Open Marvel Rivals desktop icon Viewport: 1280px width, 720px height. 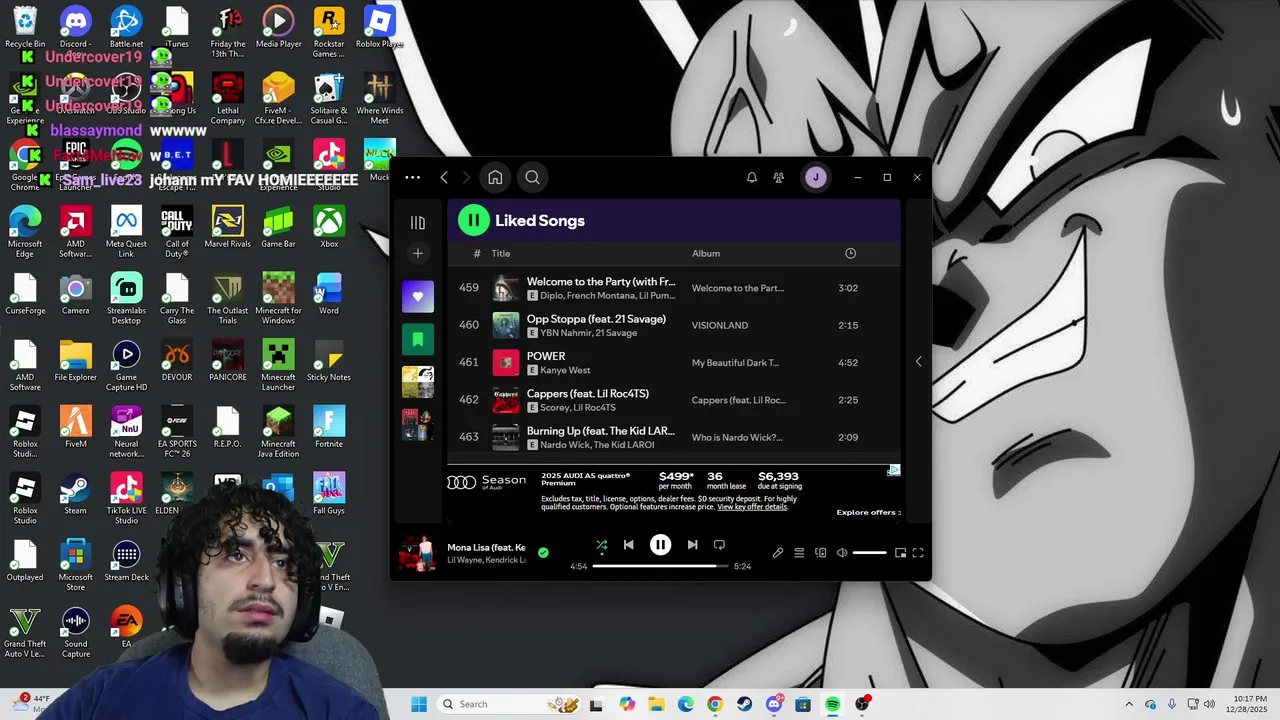coord(227,227)
